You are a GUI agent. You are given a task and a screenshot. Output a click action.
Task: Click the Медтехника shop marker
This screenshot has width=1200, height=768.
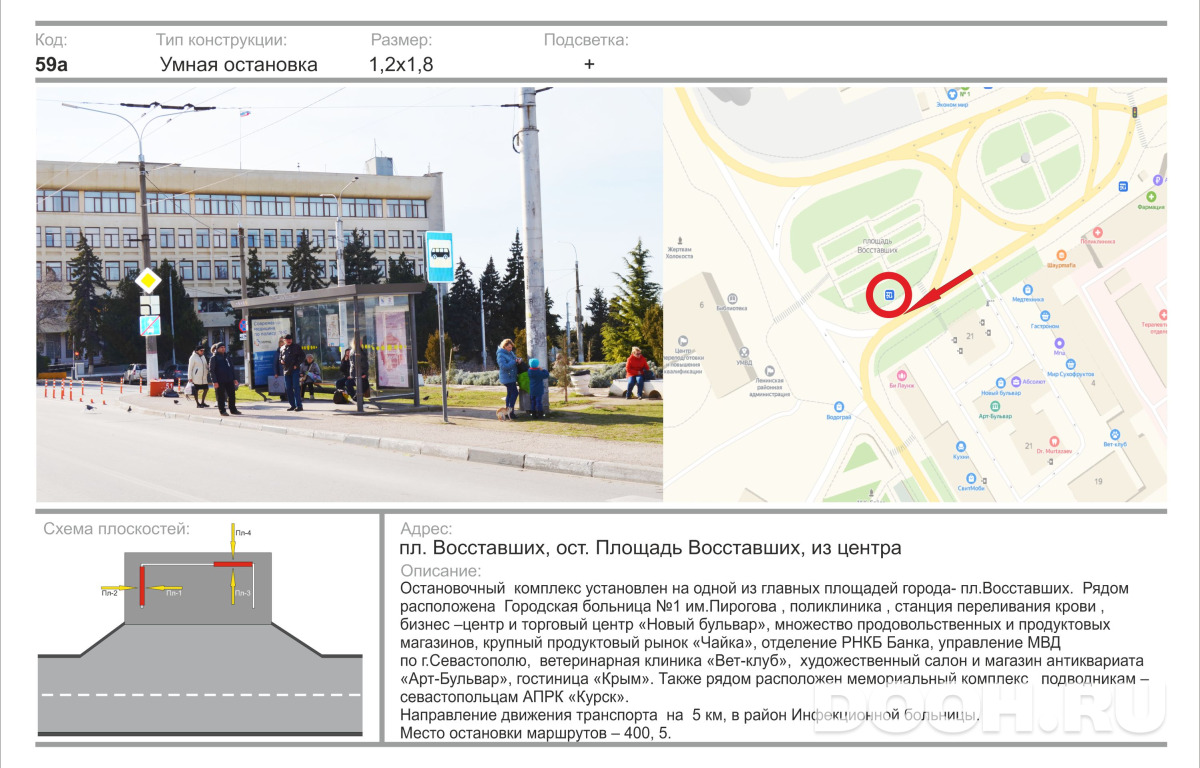pos(1027,288)
